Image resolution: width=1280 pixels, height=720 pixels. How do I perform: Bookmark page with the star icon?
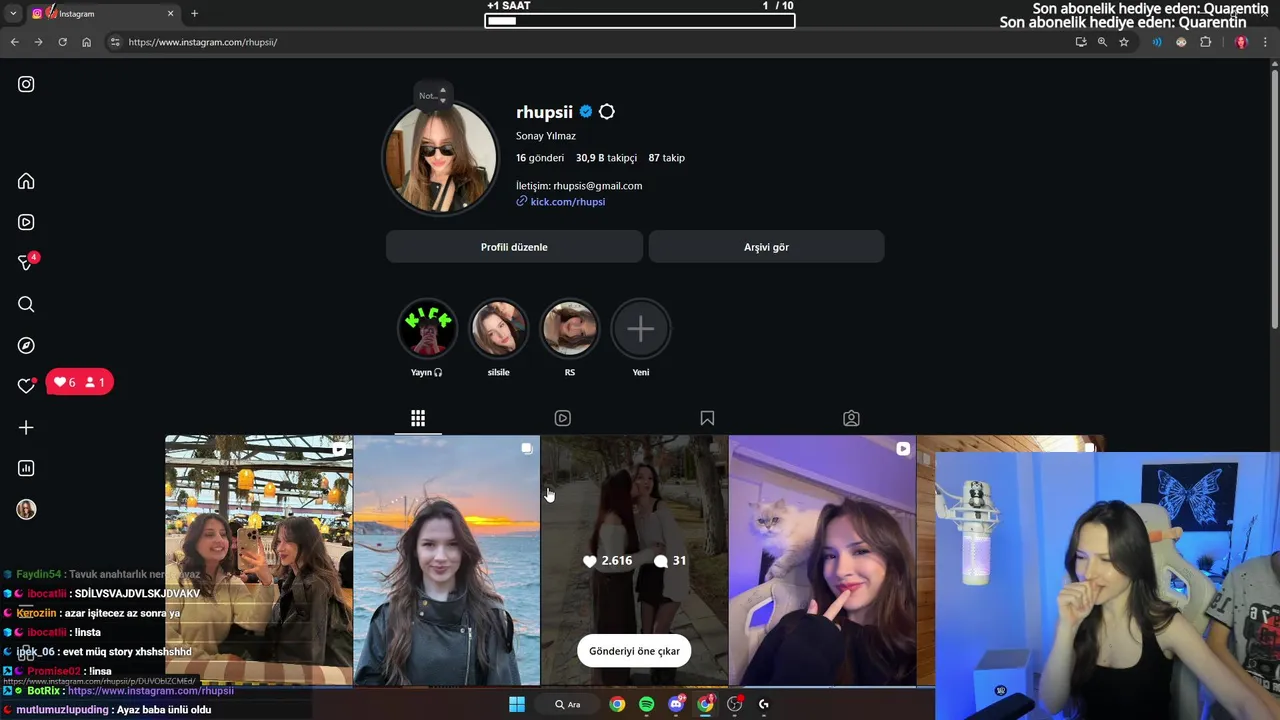click(x=1124, y=42)
